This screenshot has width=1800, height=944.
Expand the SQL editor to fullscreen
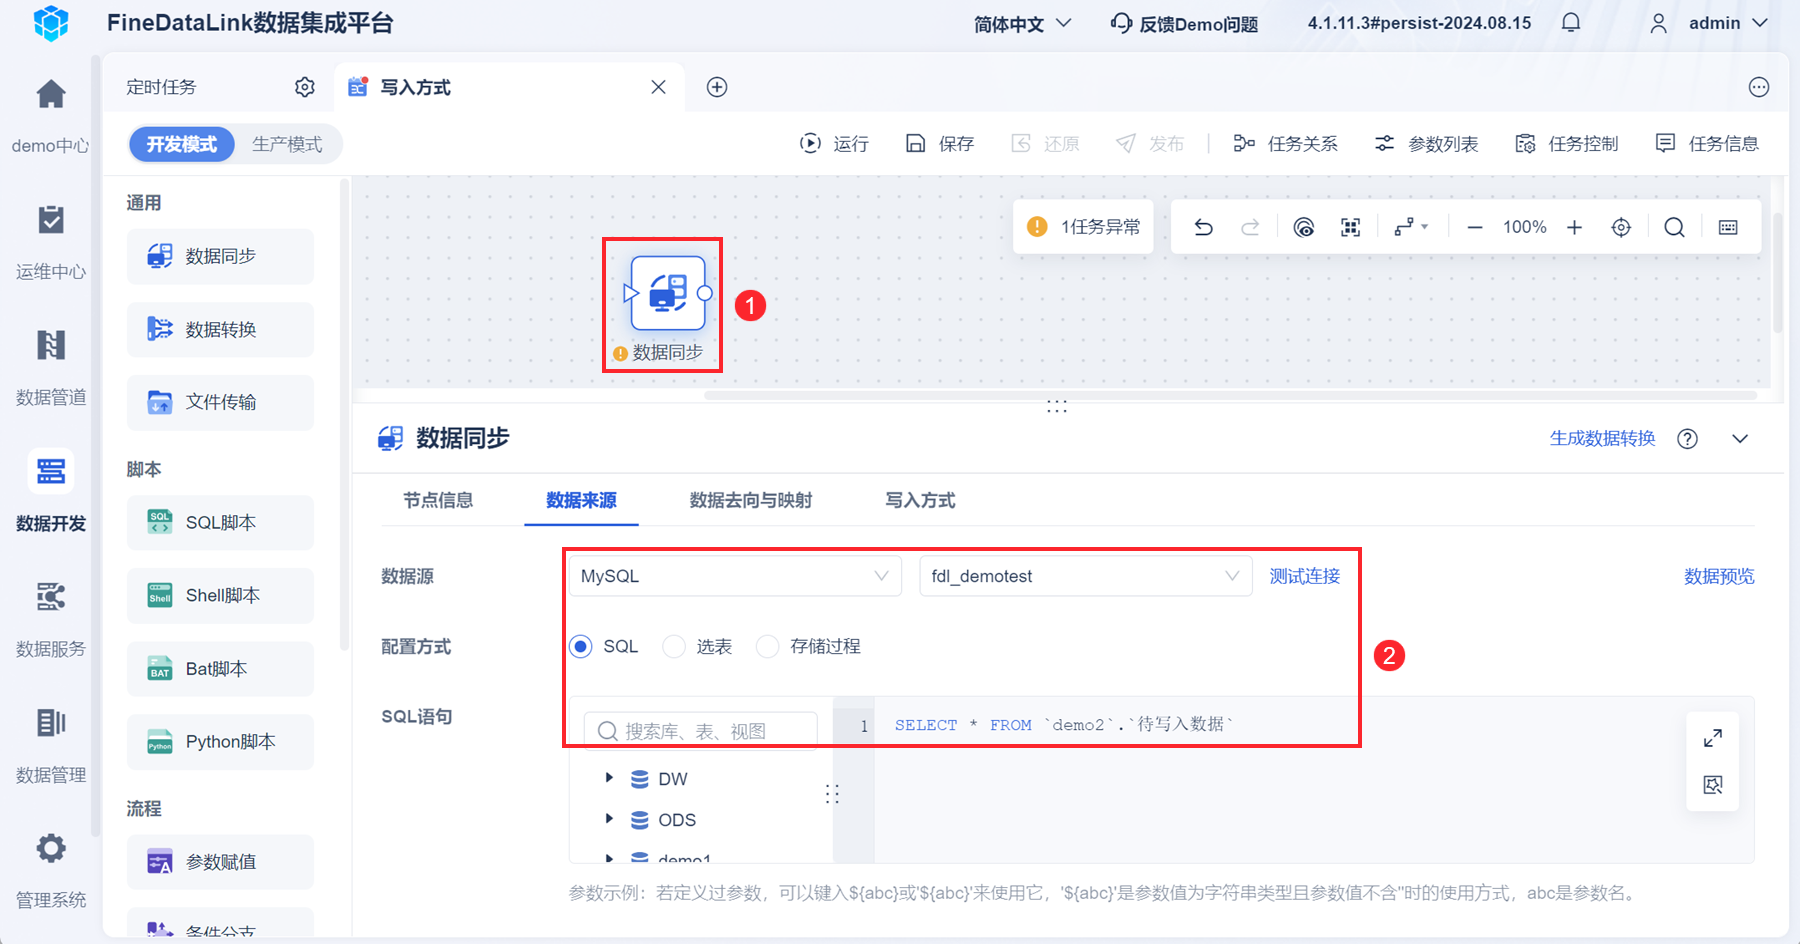coord(1713,738)
